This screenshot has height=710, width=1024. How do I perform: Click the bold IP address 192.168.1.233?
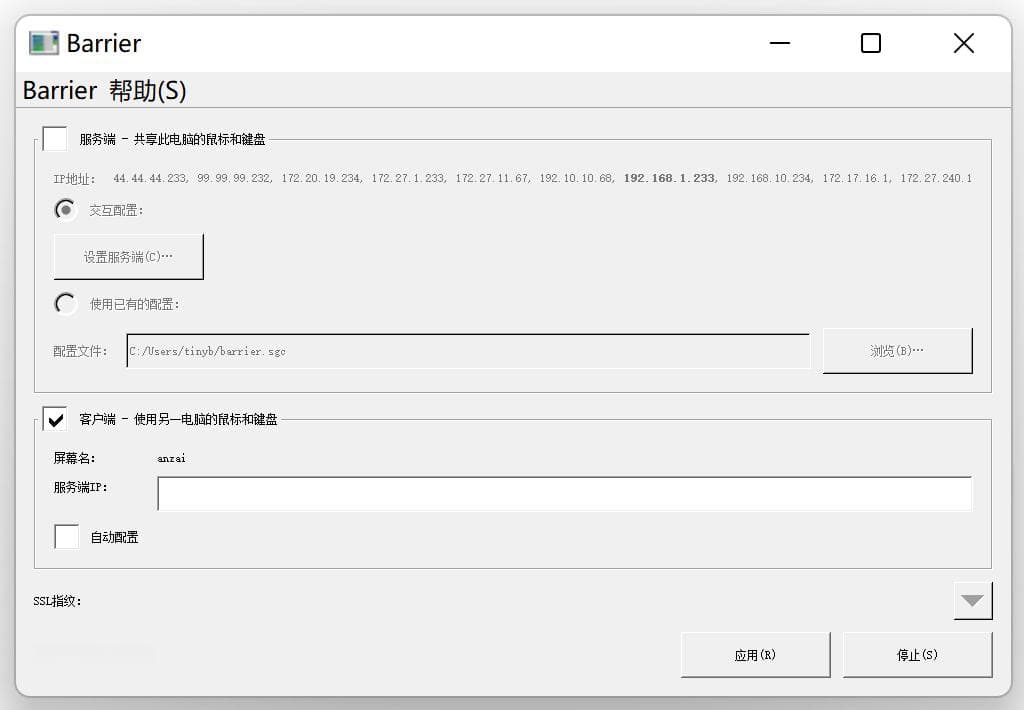pos(669,178)
